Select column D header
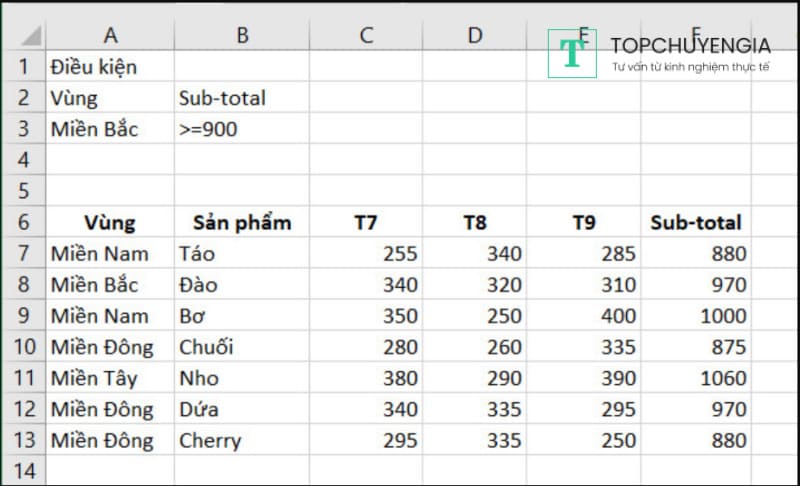The width and height of the screenshot is (800, 486). (x=475, y=35)
